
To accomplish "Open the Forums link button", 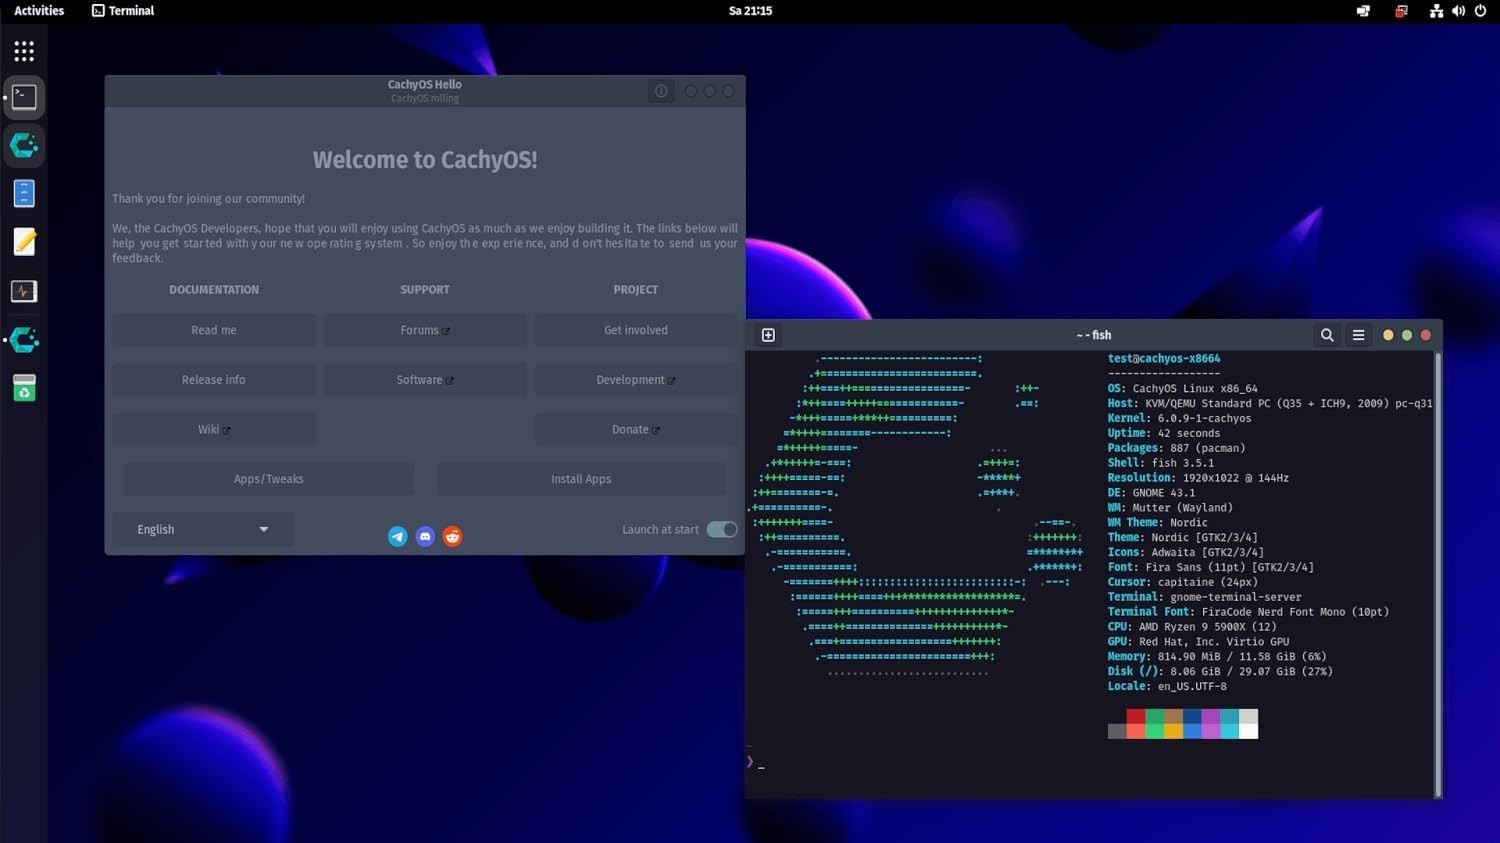I will click(425, 331).
